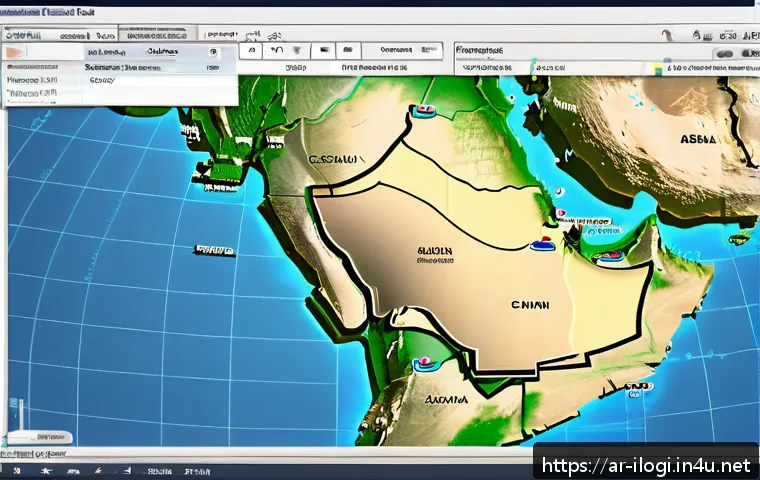The height and width of the screenshot is (480, 760).
Task: Select the marker on the southwestern Red Sea coast
Action: point(421,364)
